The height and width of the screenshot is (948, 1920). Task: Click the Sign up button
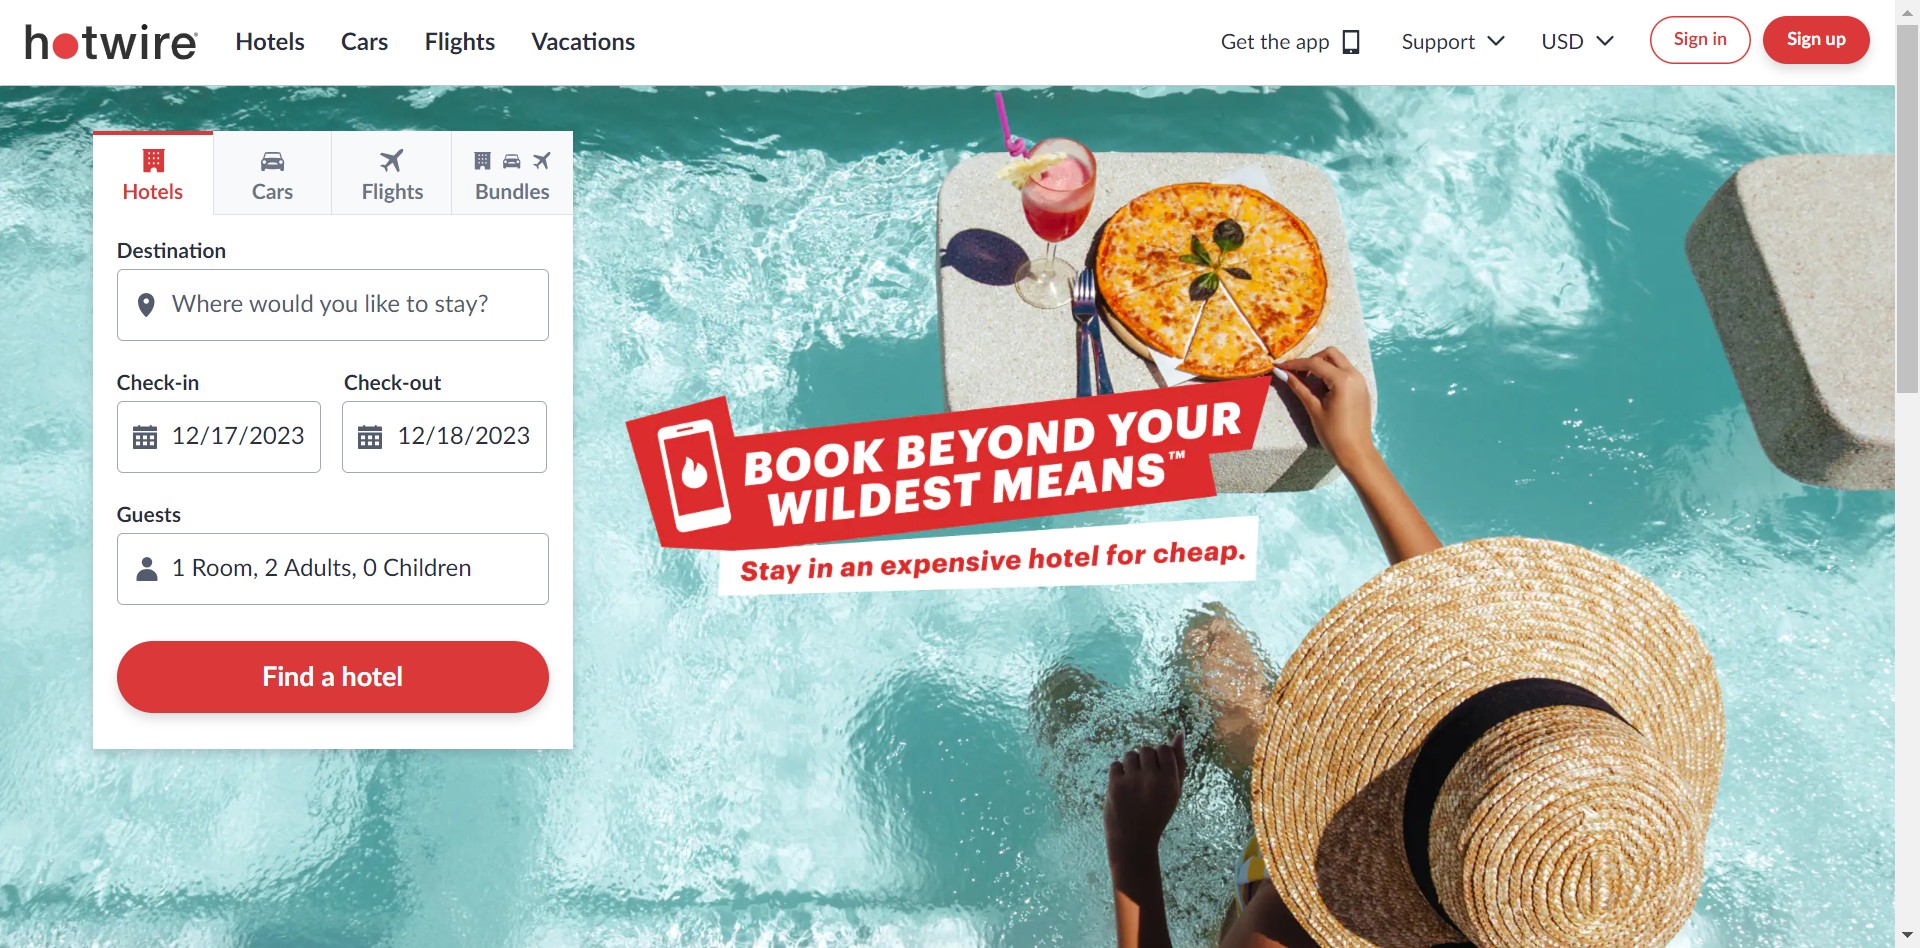pyautogui.click(x=1816, y=40)
